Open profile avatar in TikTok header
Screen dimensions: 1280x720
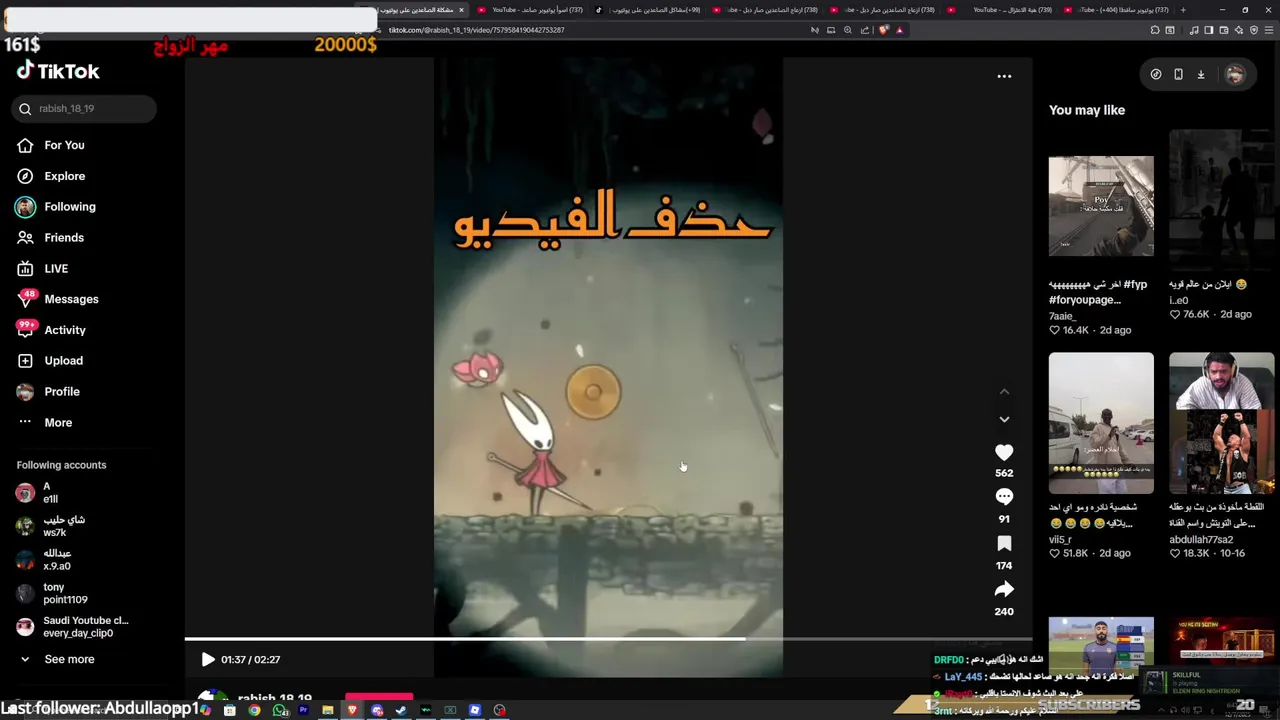click(x=1235, y=75)
